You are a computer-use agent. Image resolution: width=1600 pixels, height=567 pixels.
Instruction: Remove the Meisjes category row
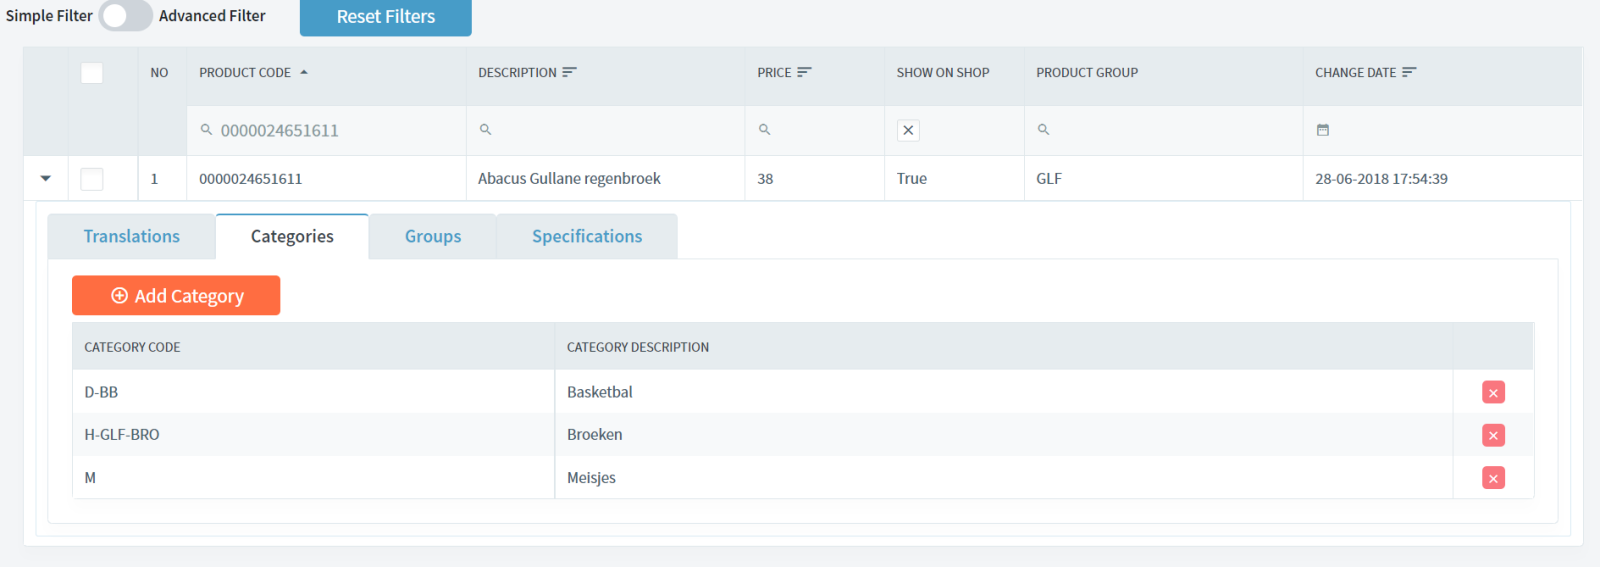click(1493, 478)
